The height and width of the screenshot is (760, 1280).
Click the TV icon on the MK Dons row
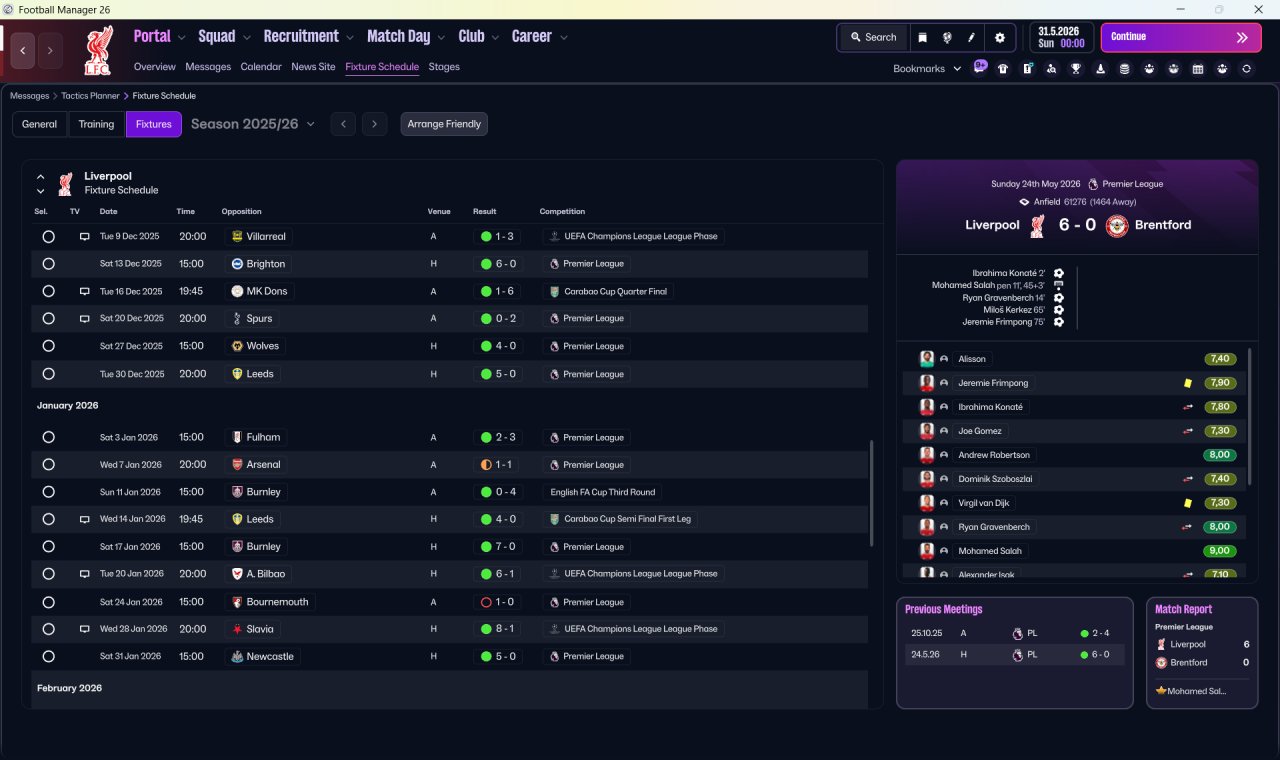[85, 291]
